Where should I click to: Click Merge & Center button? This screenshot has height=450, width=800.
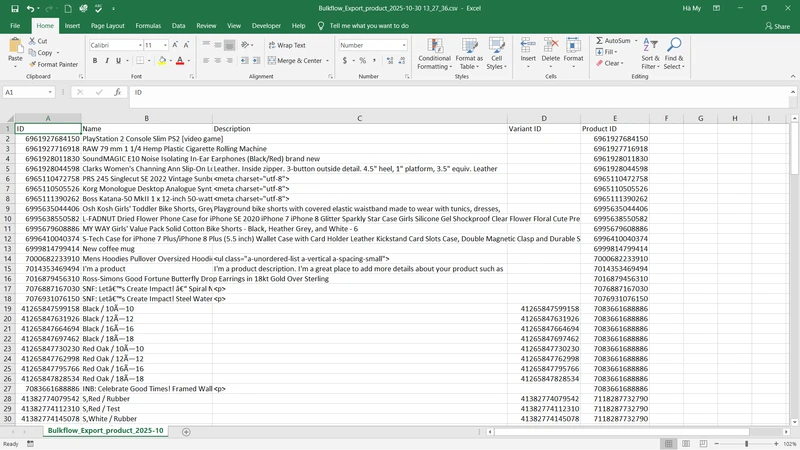[294, 61]
